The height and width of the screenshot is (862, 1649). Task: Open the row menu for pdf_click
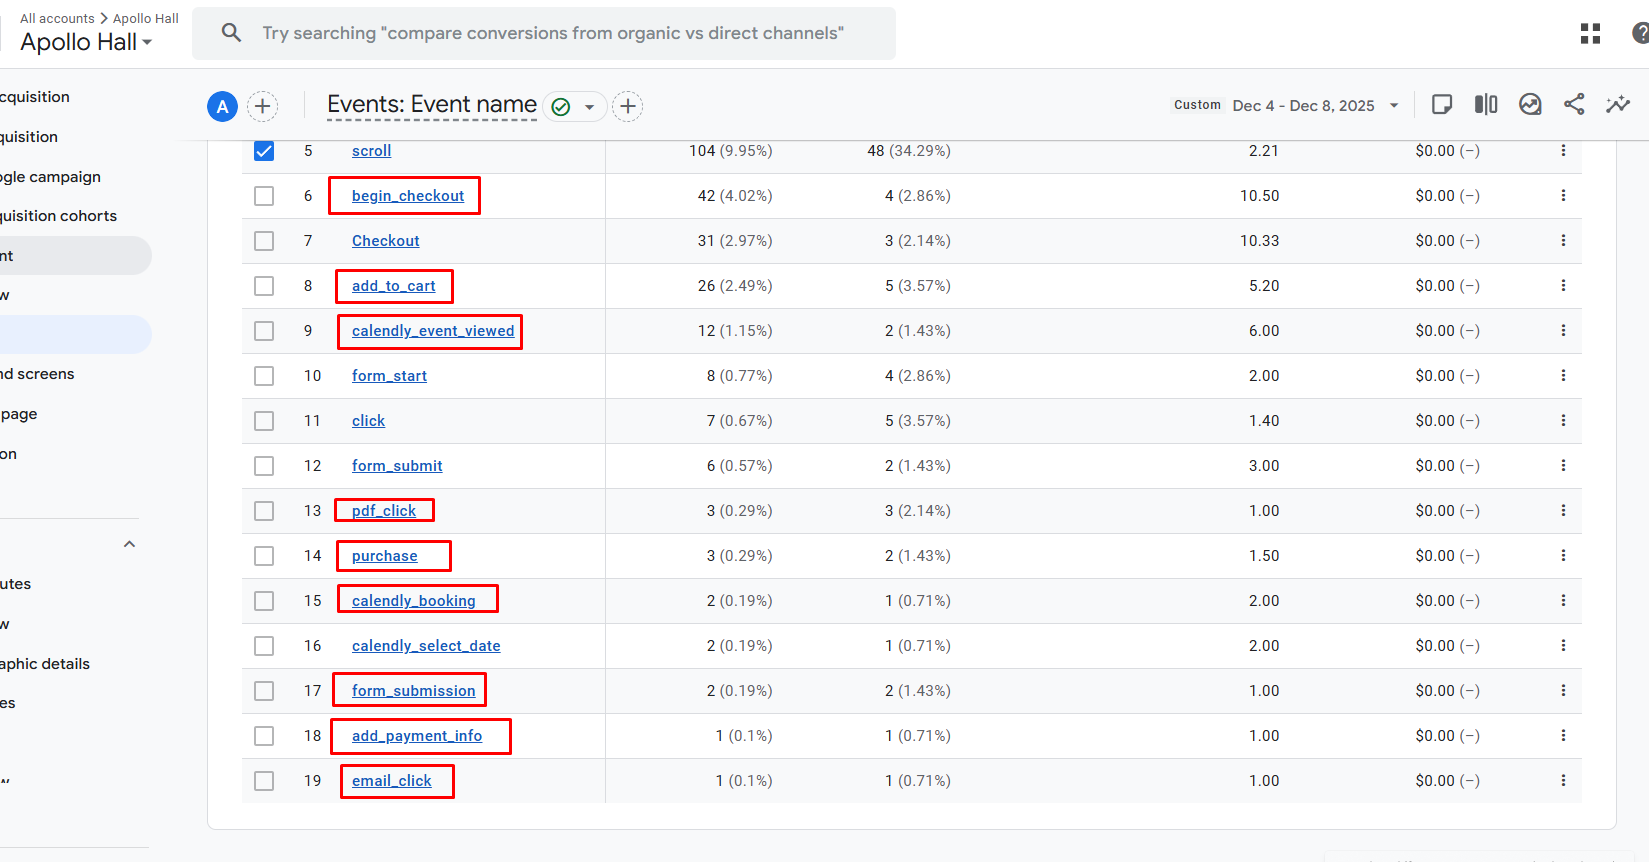pos(1563,511)
